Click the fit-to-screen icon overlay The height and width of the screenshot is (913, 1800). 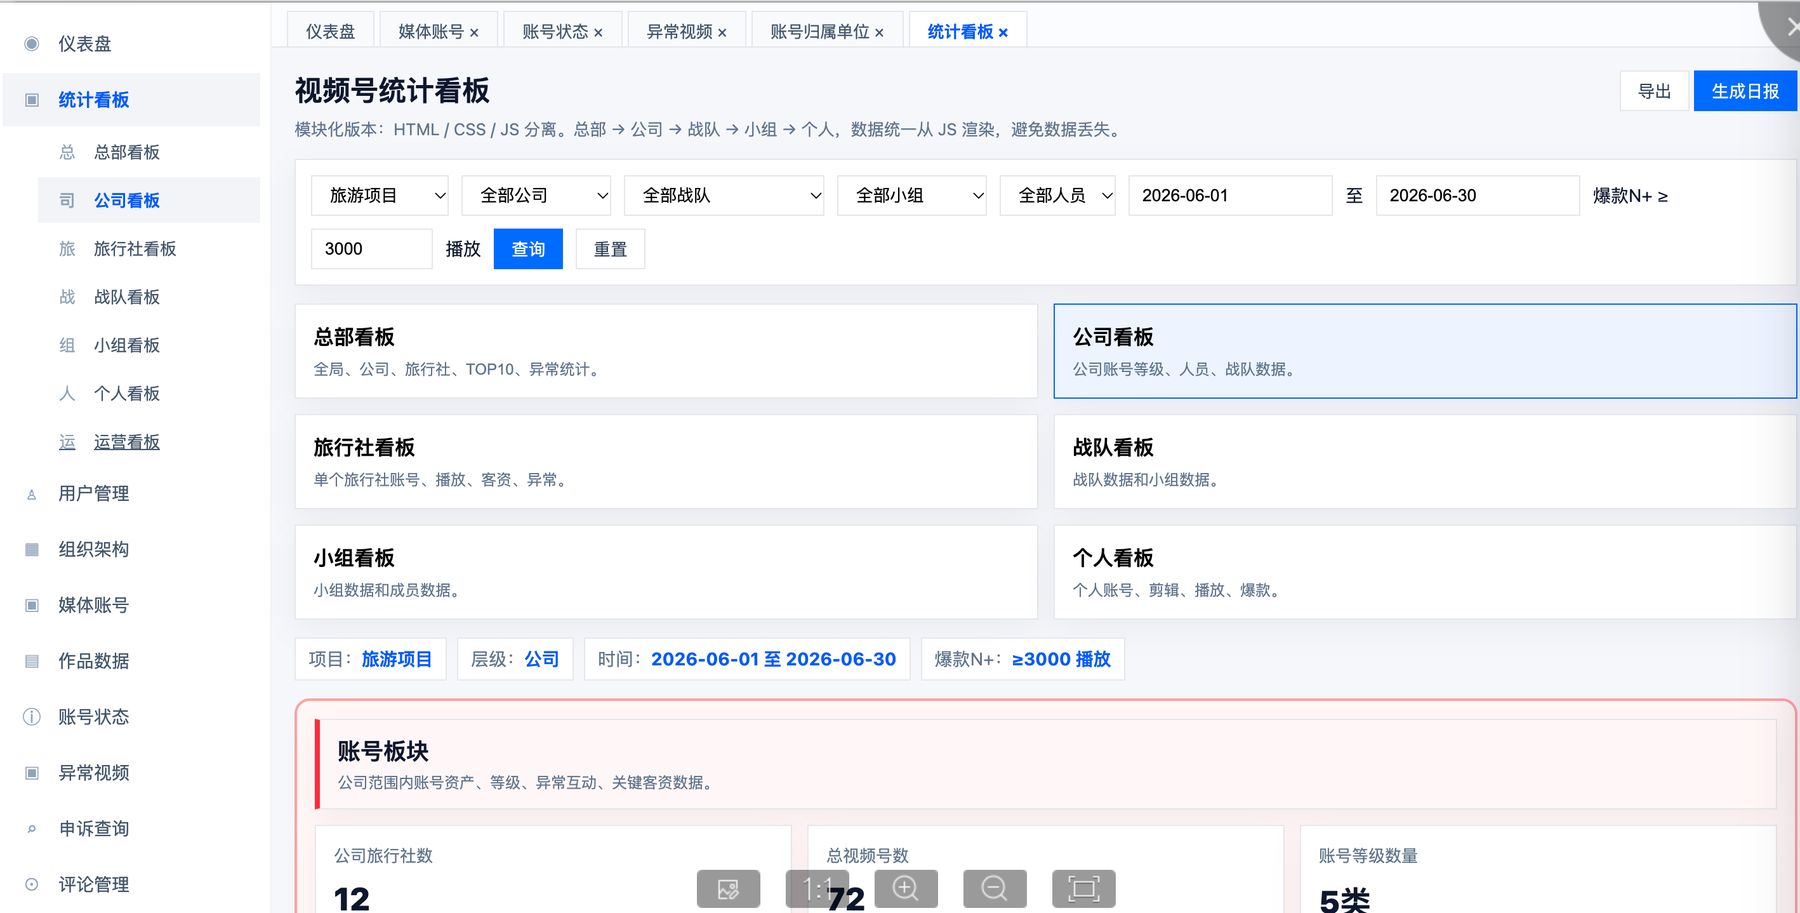coord(1084,889)
